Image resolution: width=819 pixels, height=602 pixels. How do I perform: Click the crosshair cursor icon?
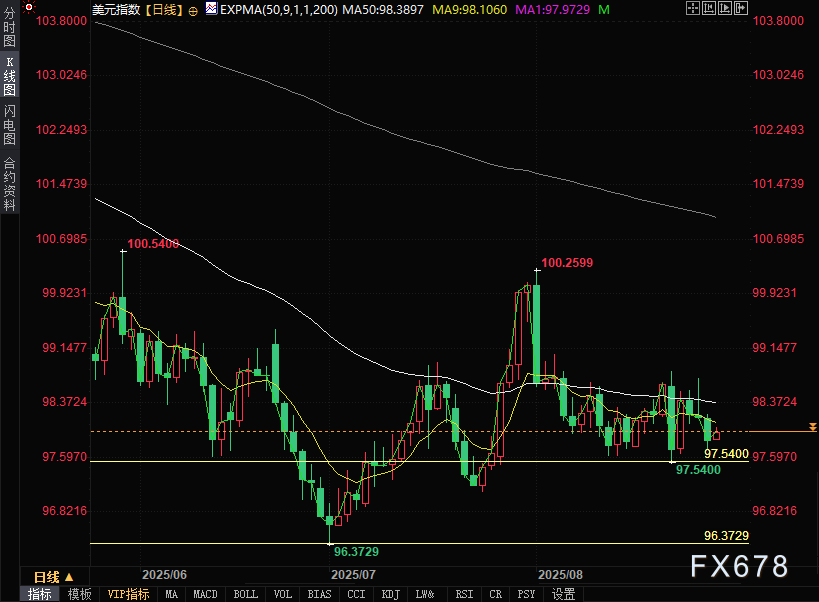(693, 8)
